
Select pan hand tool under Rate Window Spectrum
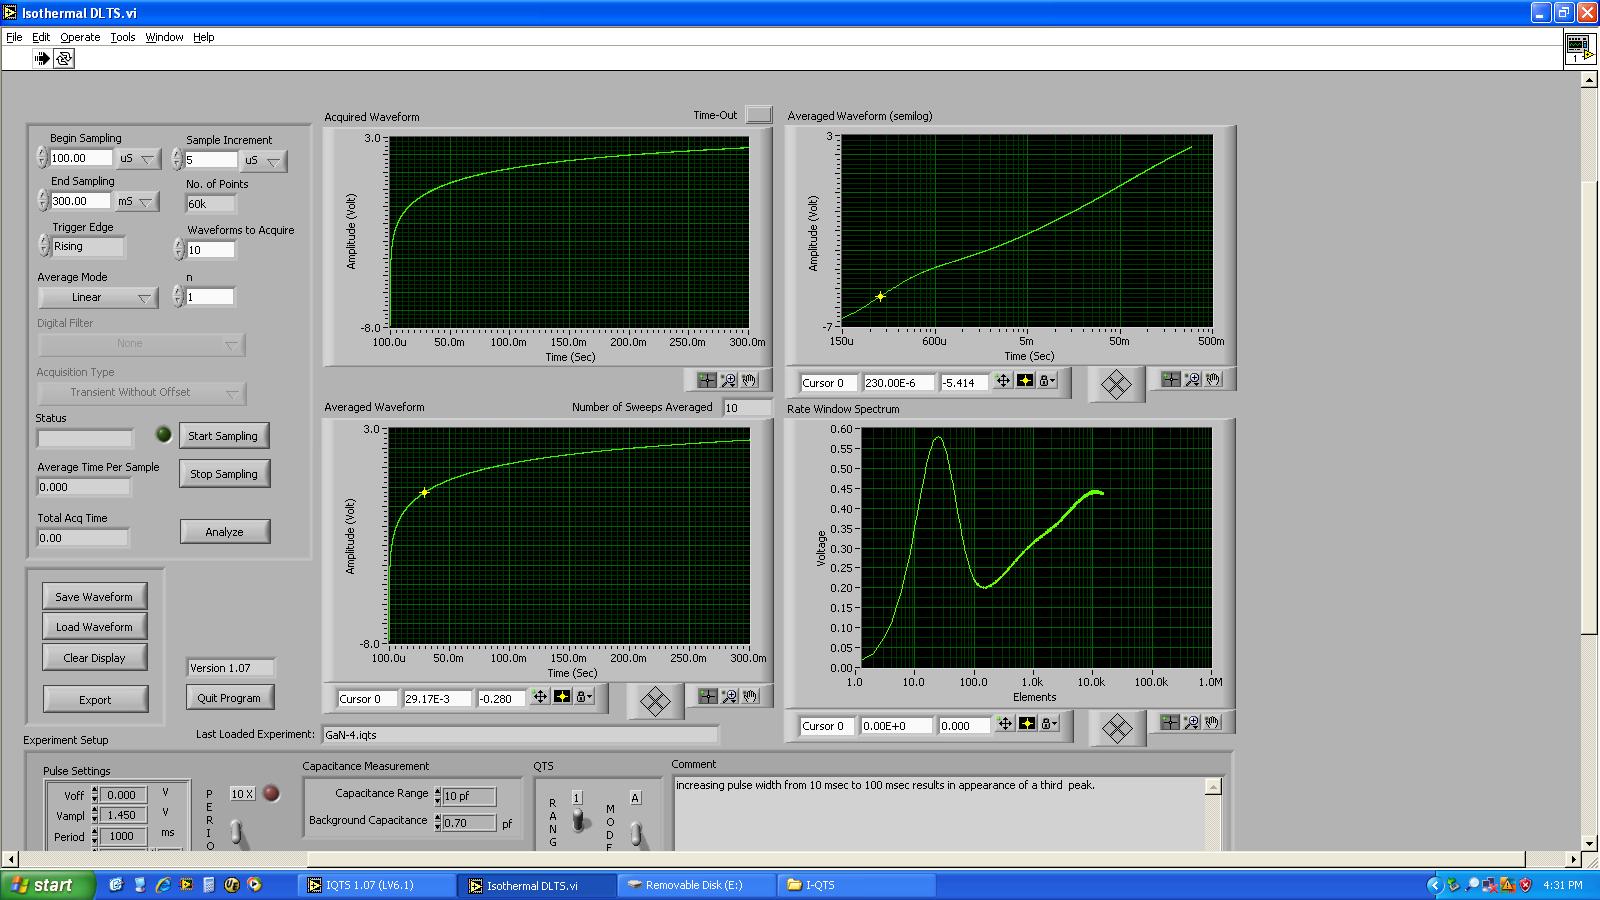tap(1213, 722)
